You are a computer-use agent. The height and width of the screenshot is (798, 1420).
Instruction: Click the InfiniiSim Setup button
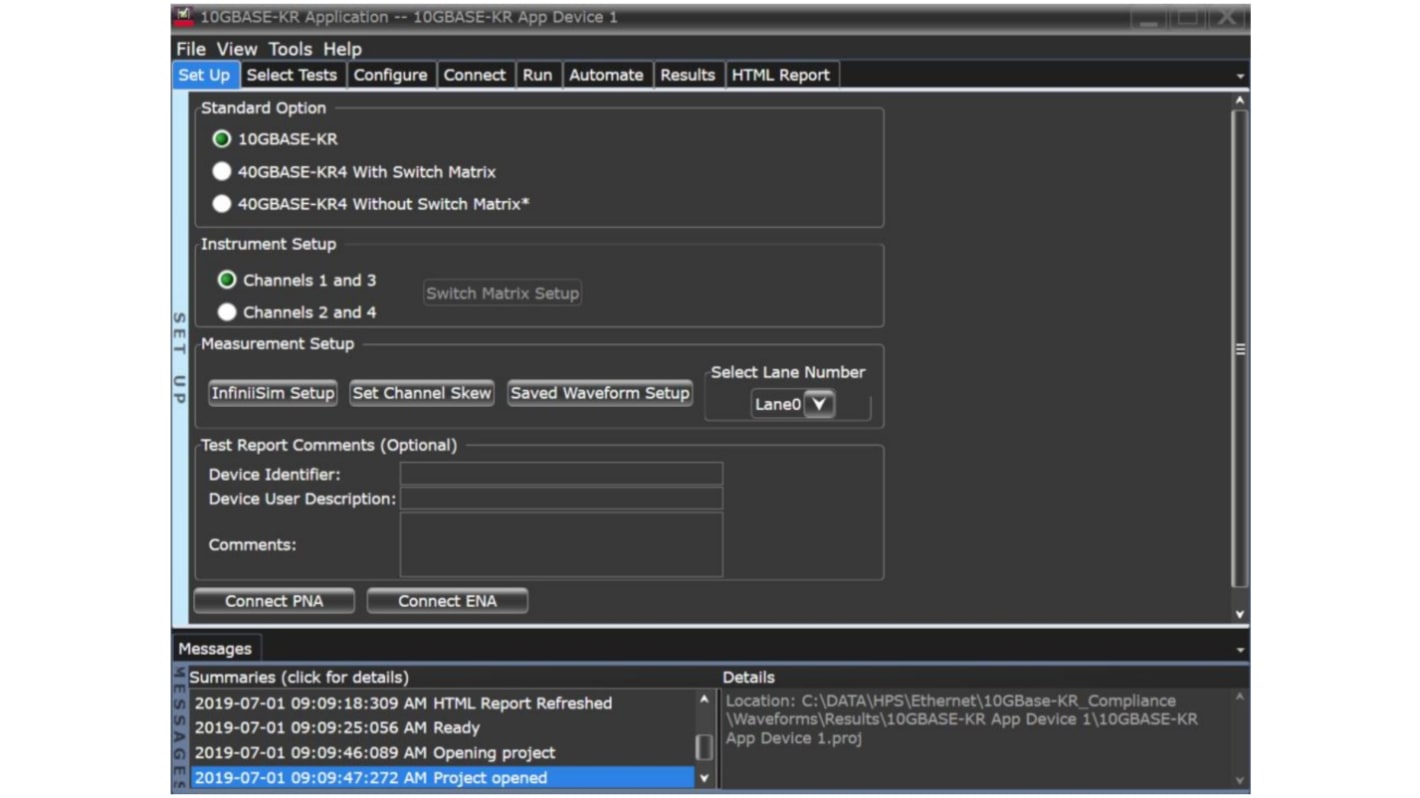coord(273,393)
